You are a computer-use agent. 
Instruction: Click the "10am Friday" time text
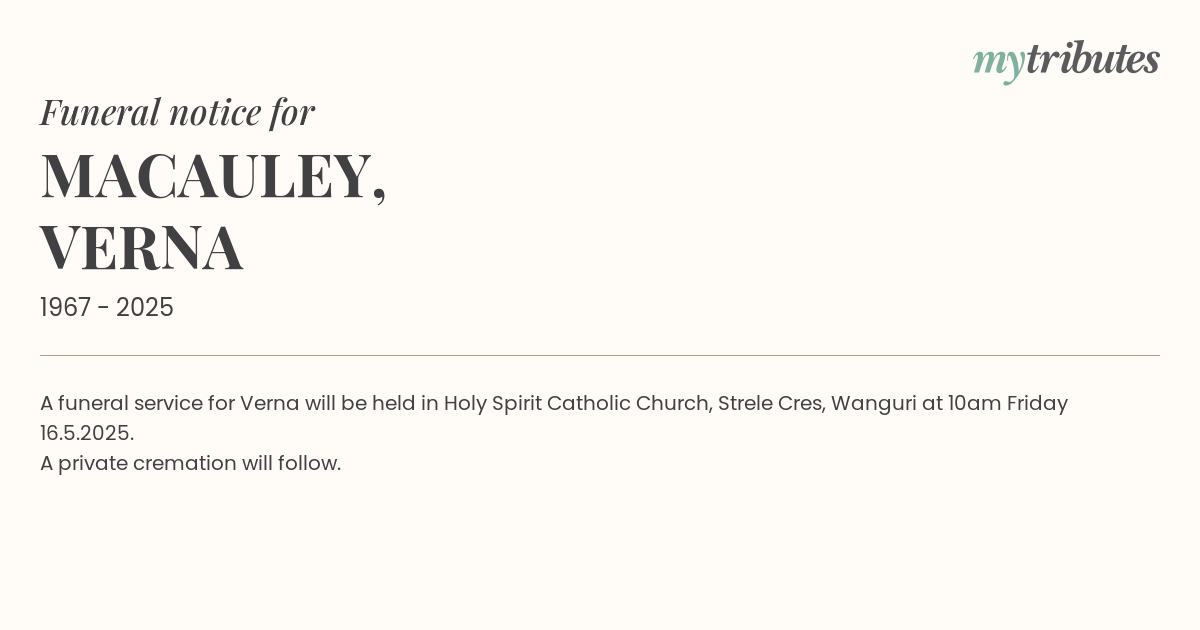pos(1008,403)
